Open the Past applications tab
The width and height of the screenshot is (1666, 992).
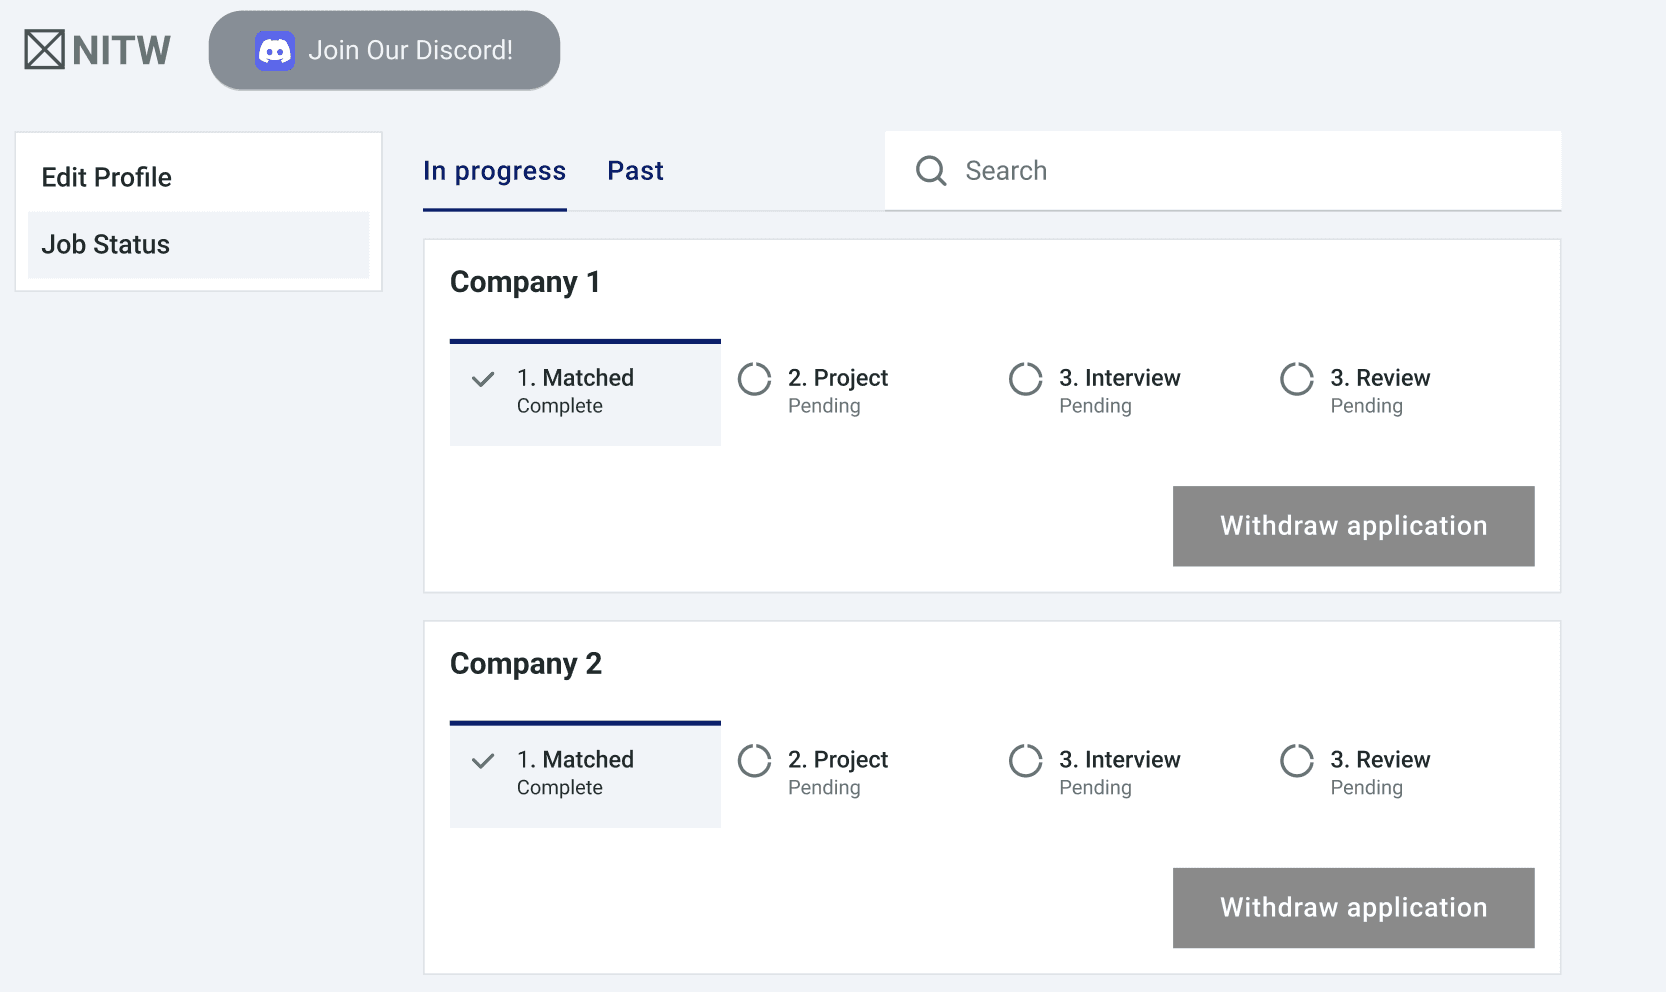[x=635, y=171]
